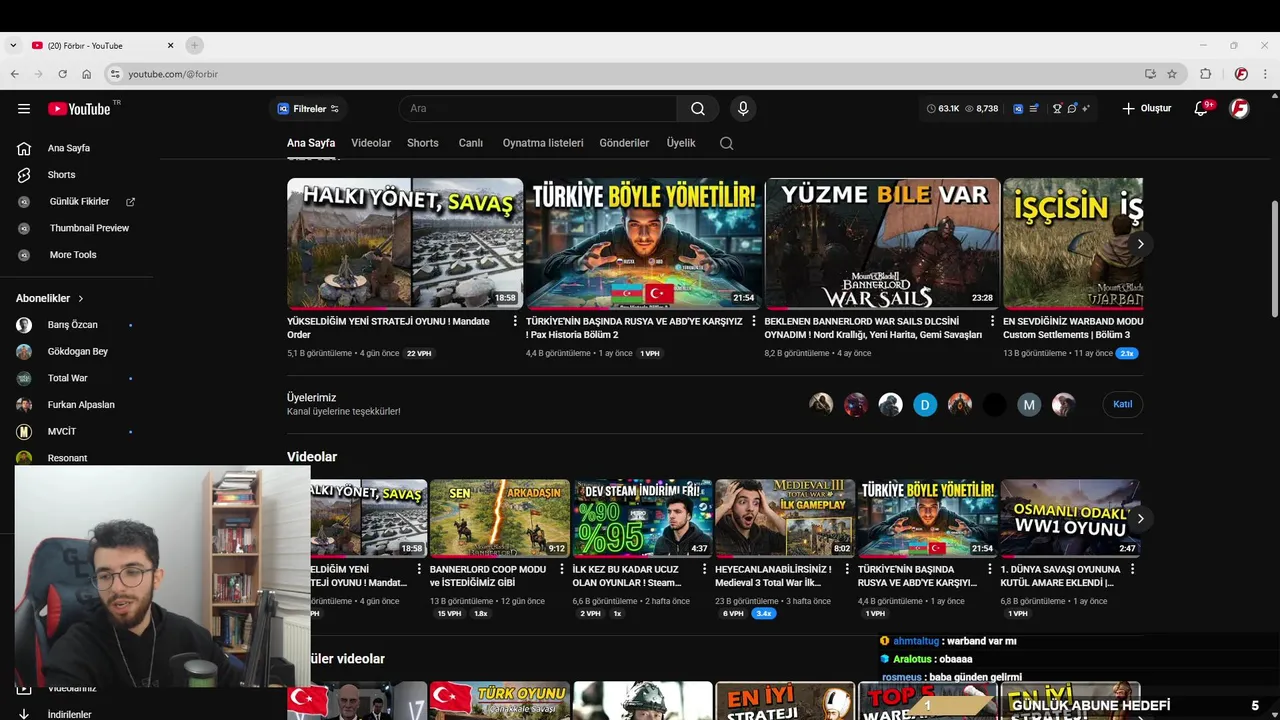
Task: Open the account avatar menu
Action: click(x=1239, y=108)
